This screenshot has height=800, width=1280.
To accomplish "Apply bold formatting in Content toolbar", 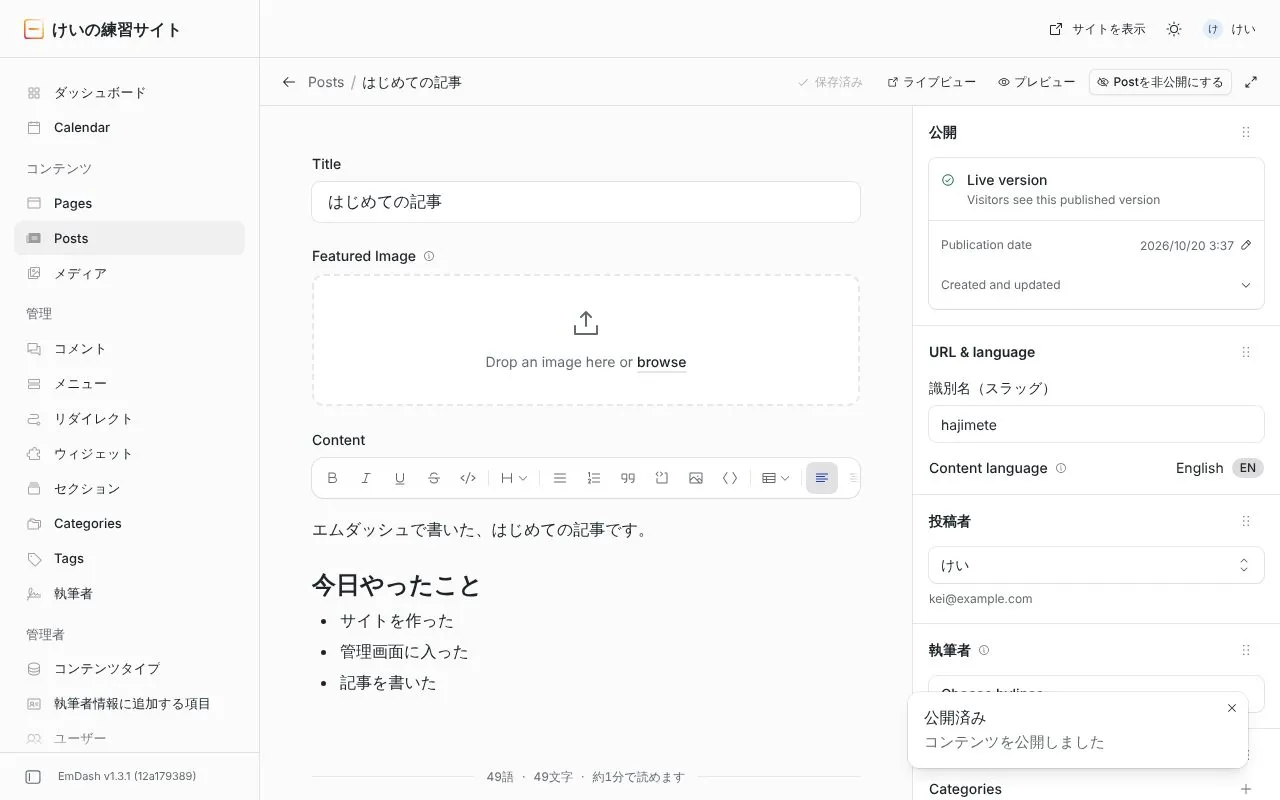I will tap(332, 478).
